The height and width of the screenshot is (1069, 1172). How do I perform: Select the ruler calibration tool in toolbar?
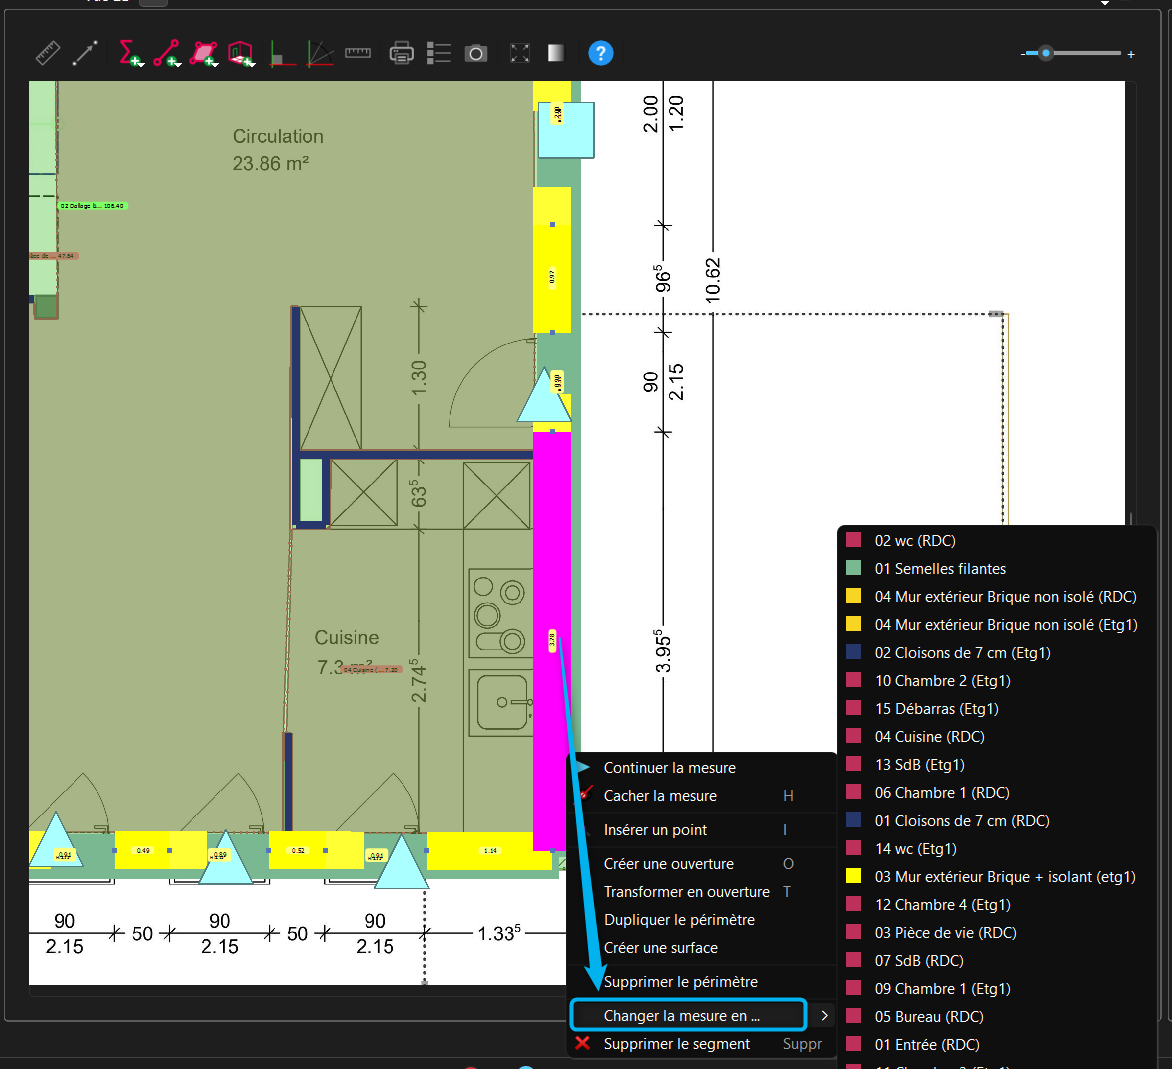[47, 53]
